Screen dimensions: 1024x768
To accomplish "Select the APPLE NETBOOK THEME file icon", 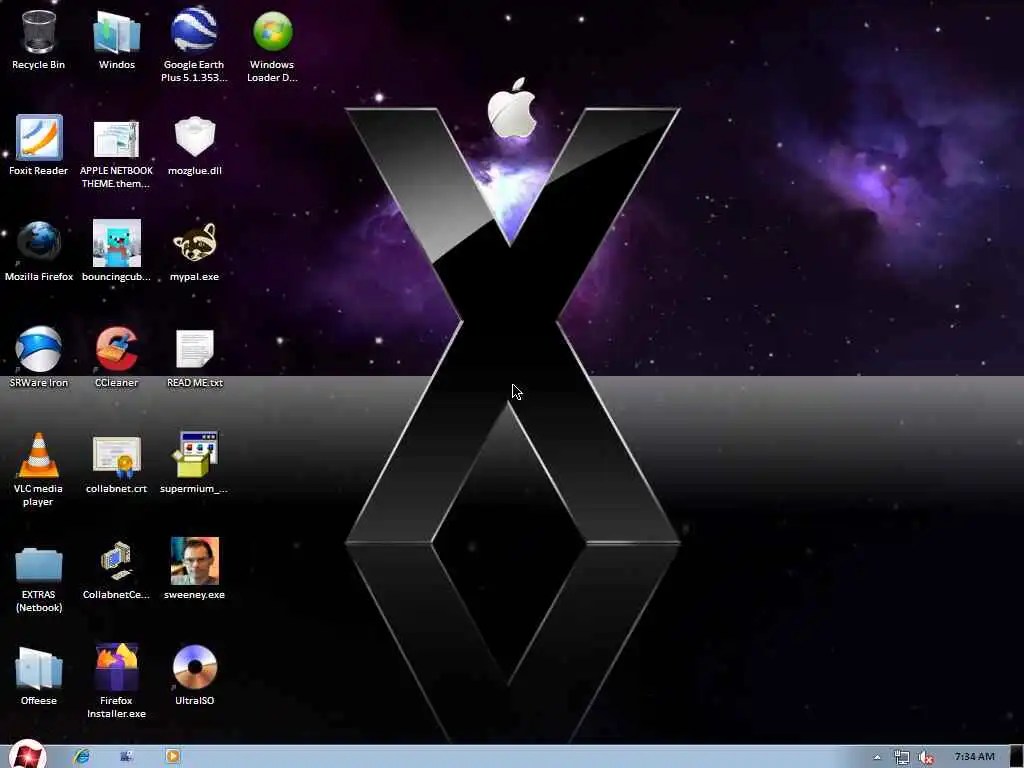I will [x=116, y=138].
